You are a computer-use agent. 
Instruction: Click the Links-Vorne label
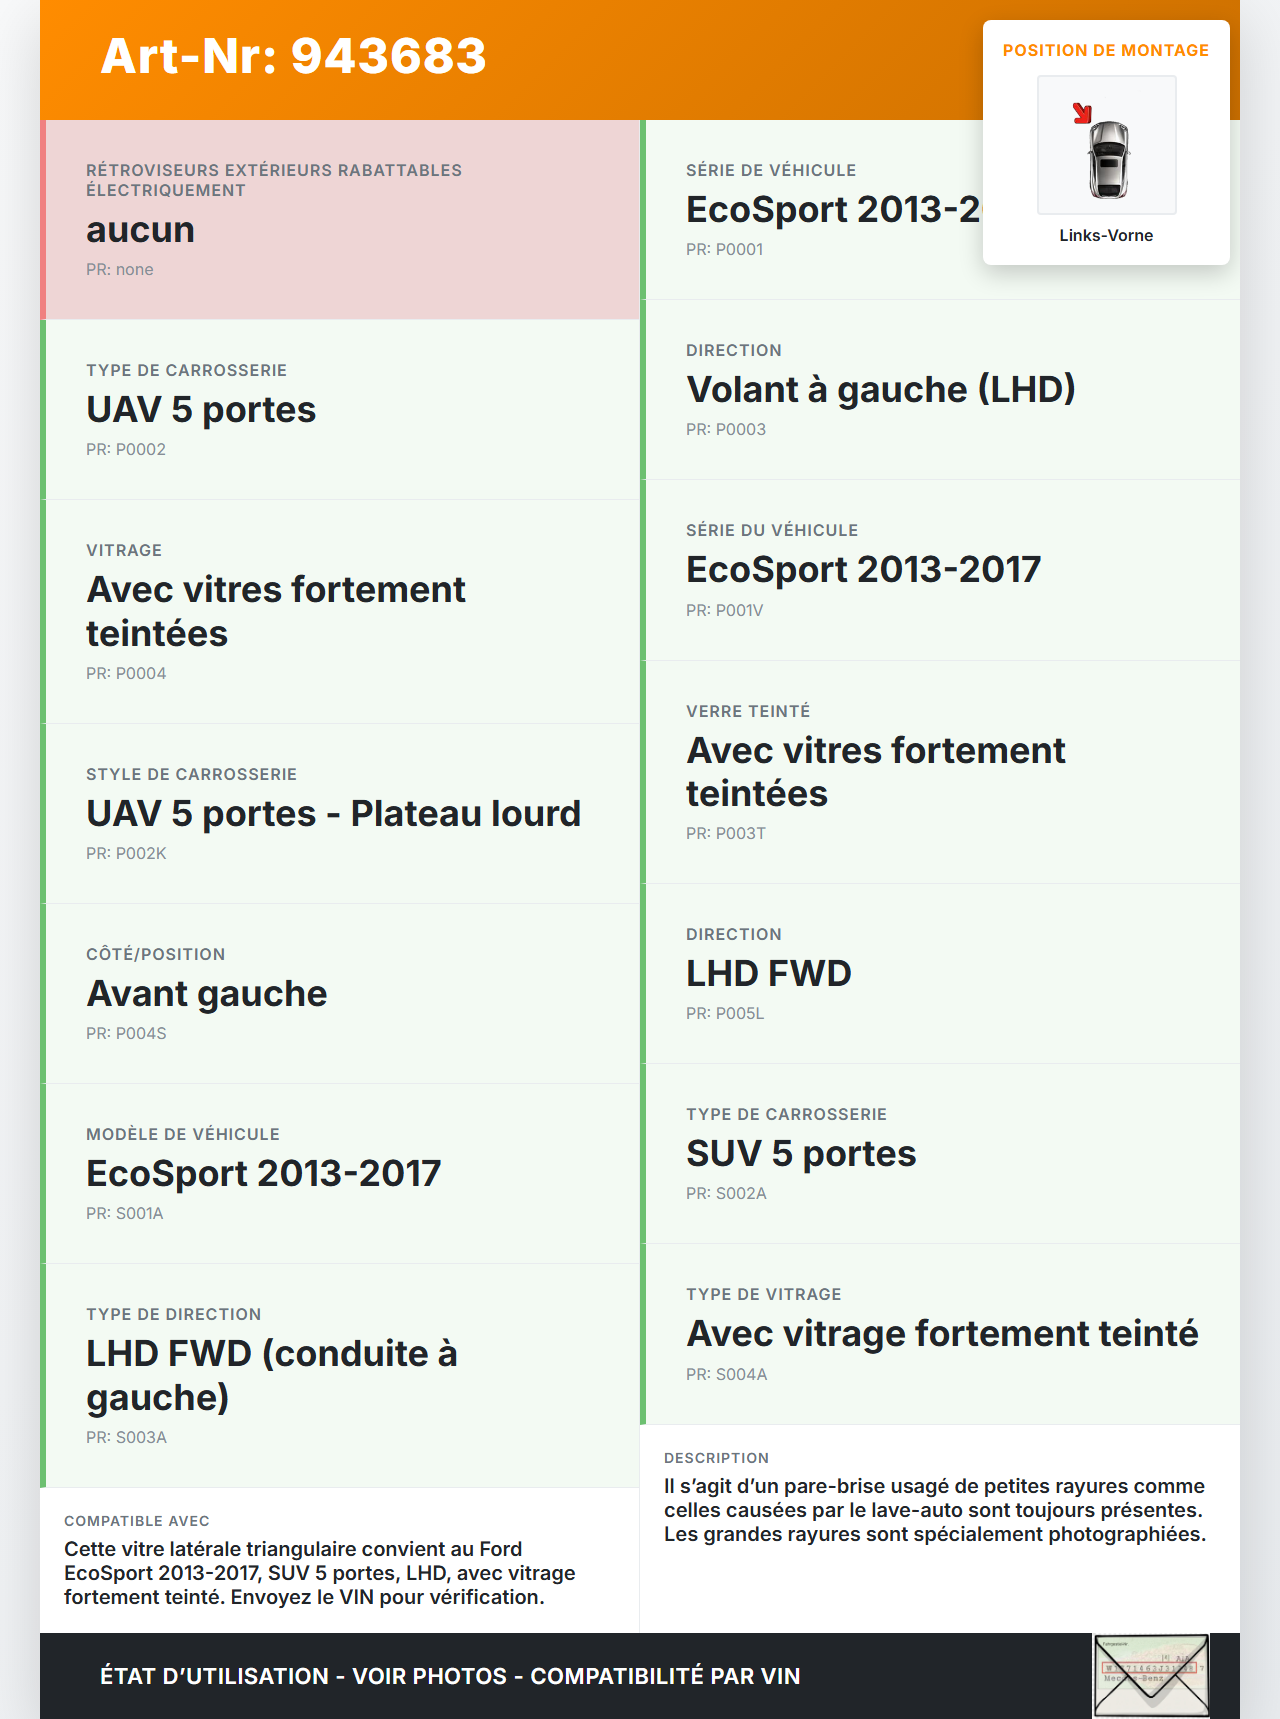tap(1106, 236)
